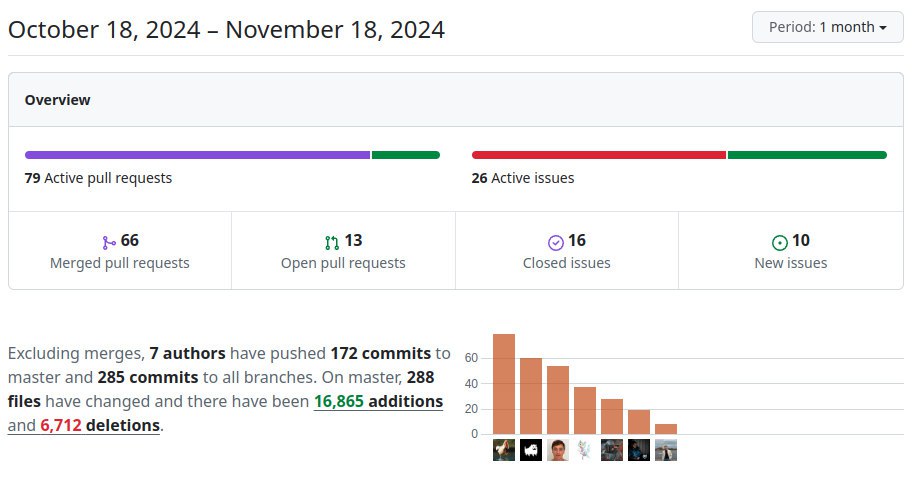View the 16,865 additions link

[x=378, y=402]
